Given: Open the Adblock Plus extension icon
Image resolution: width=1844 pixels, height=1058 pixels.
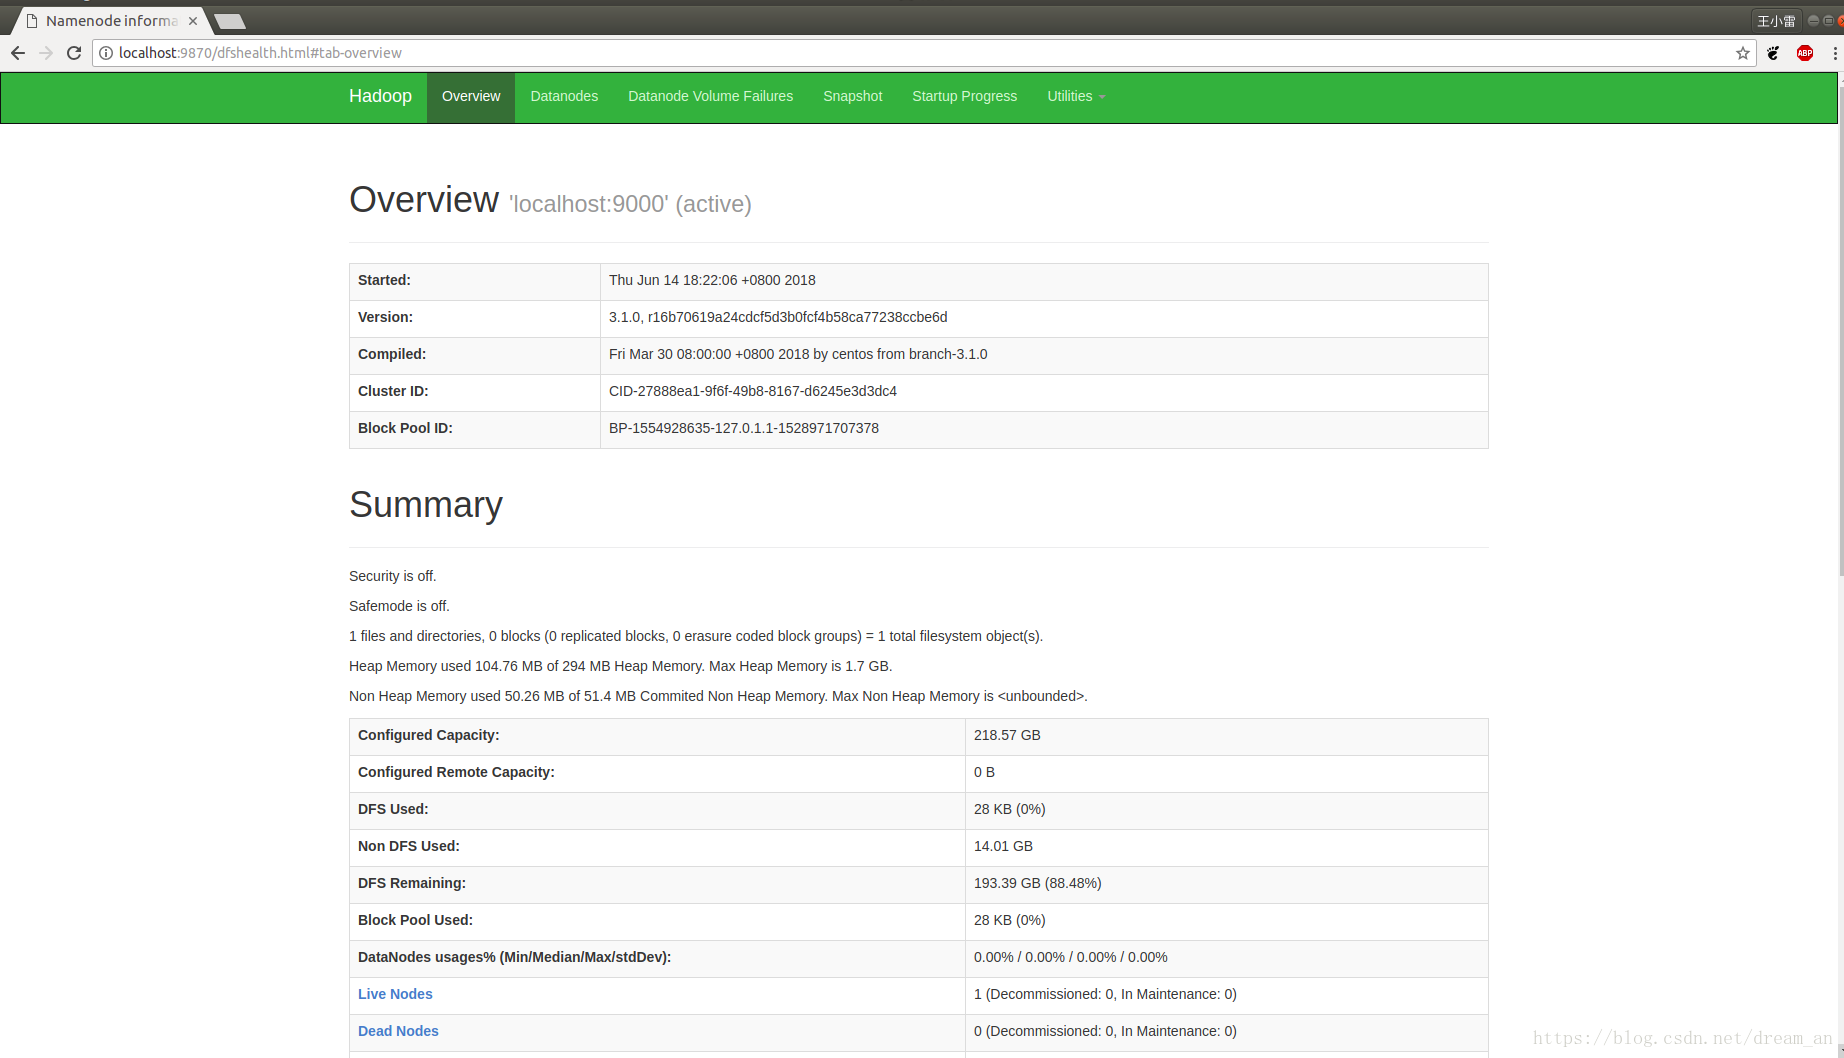Looking at the screenshot, I should tap(1805, 53).
